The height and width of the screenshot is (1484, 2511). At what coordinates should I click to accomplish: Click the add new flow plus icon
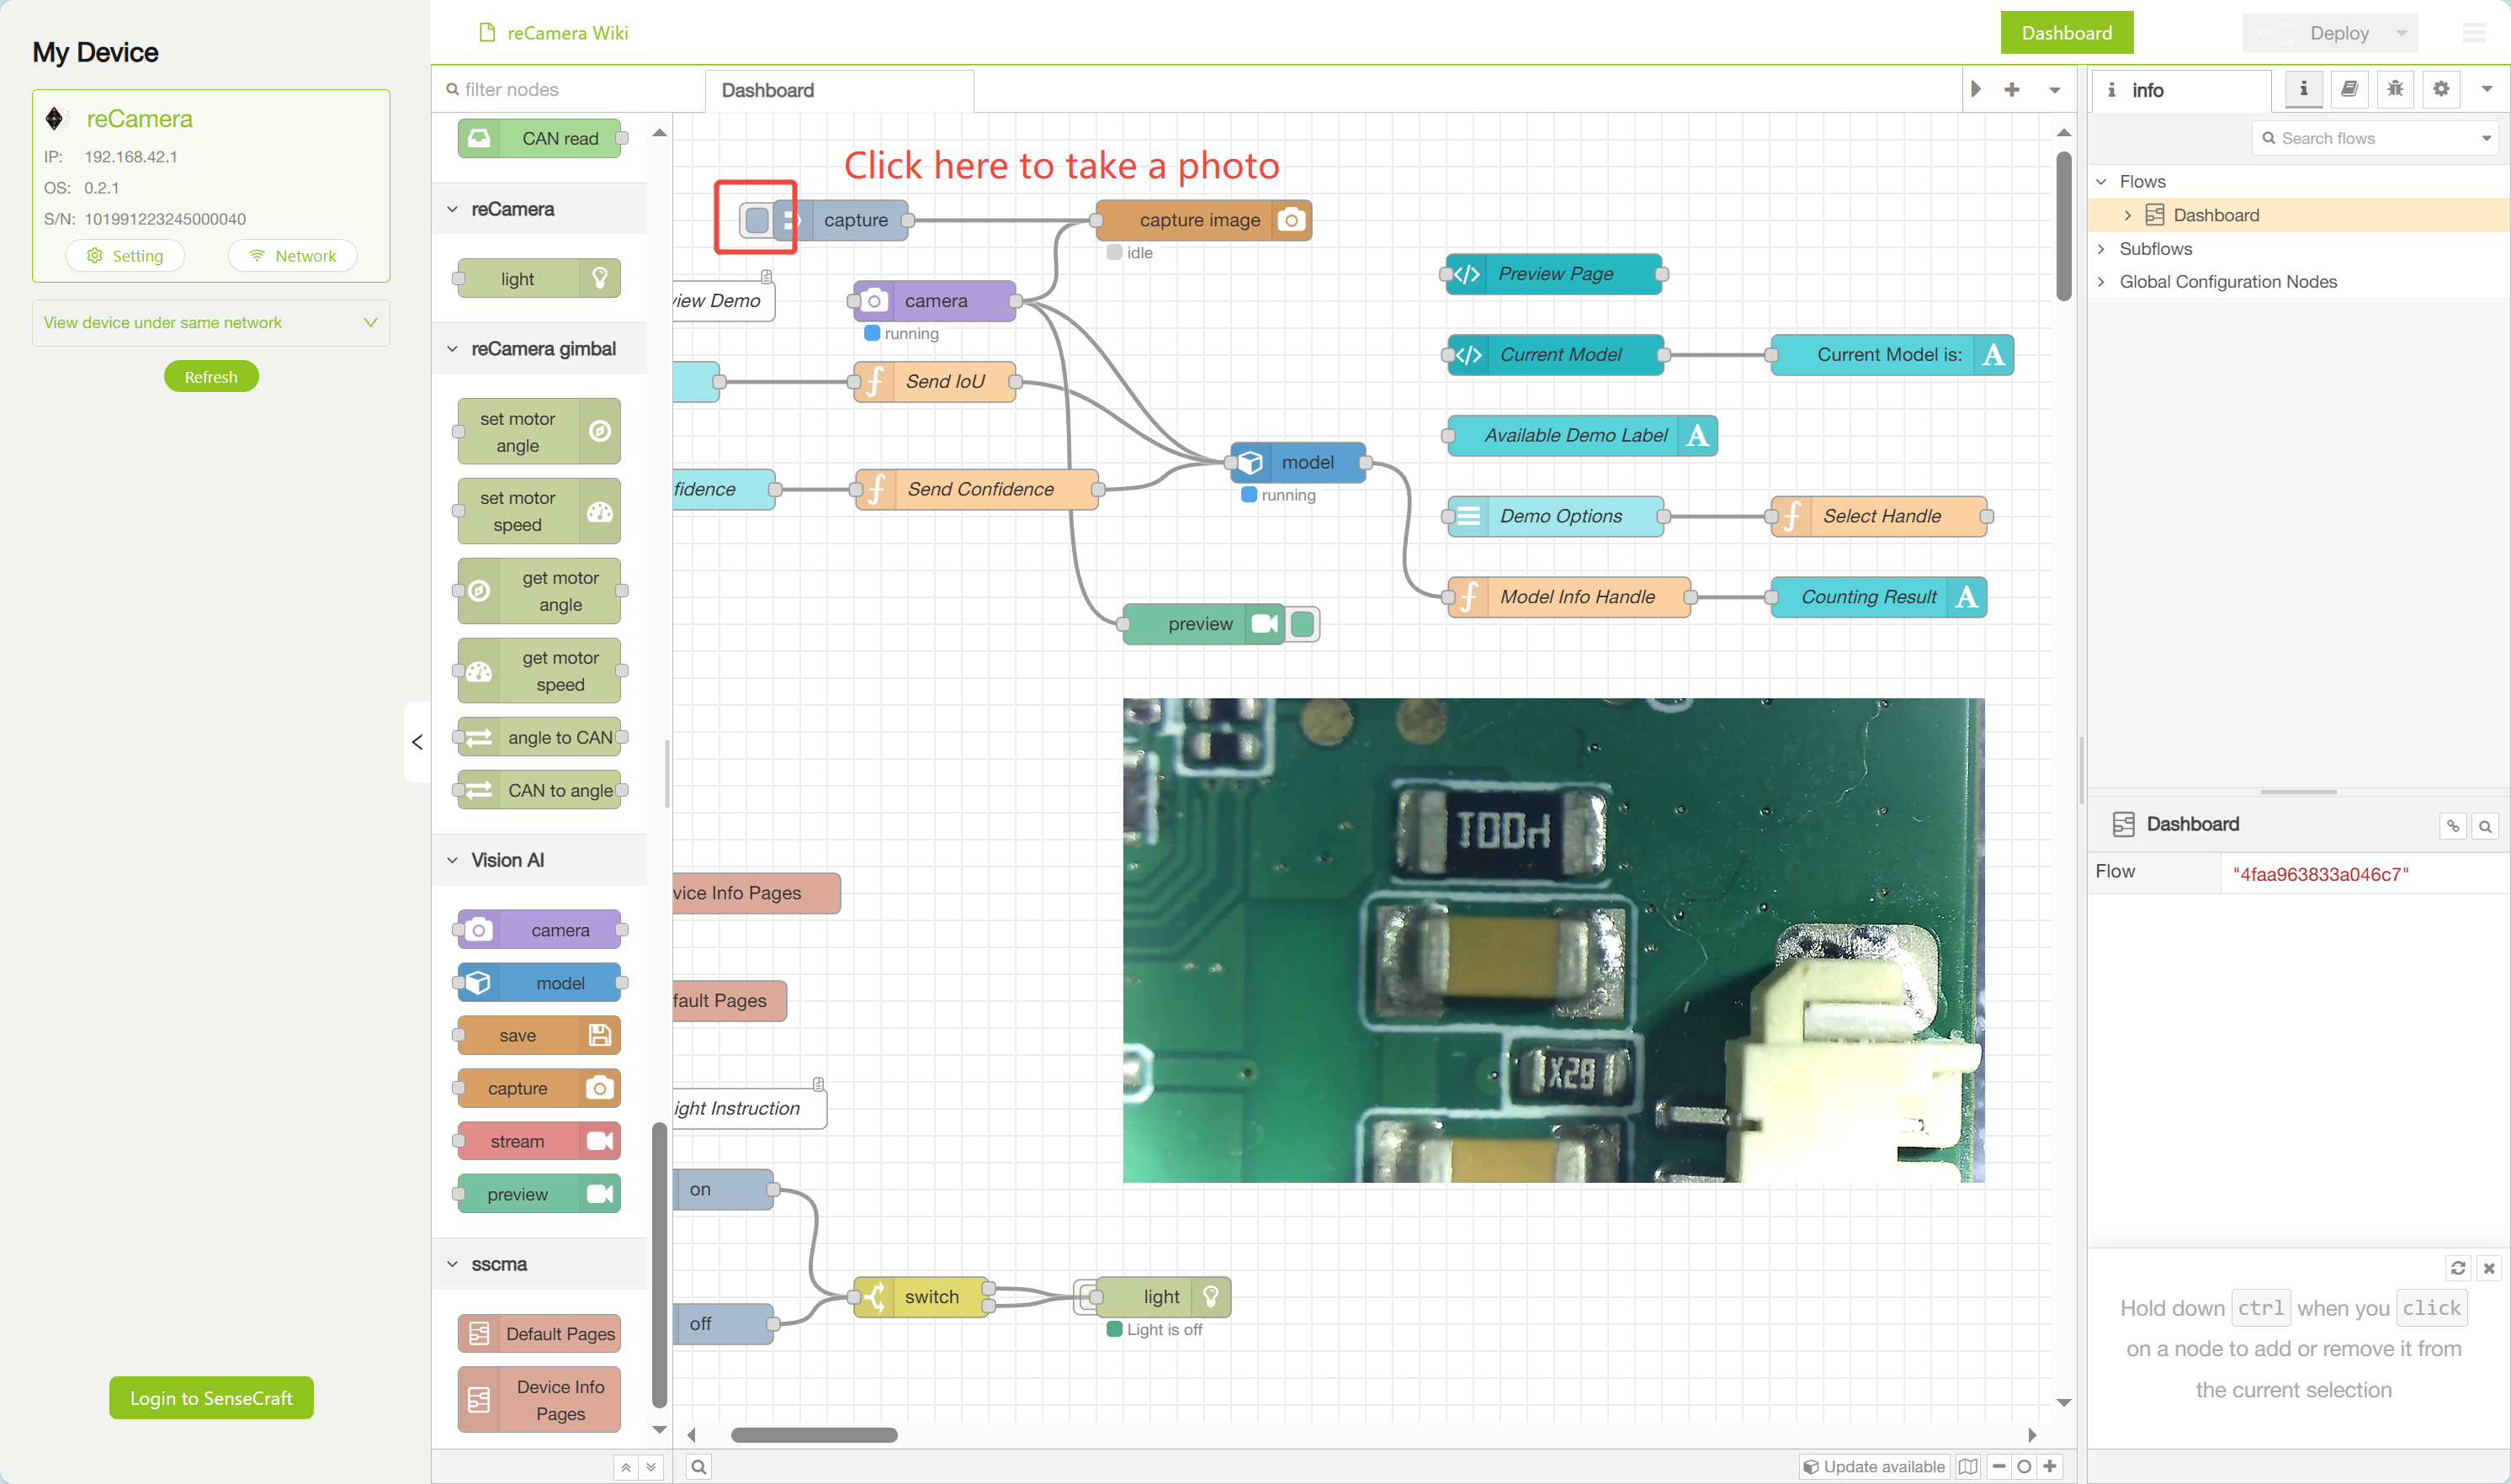click(x=2012, y=90)
